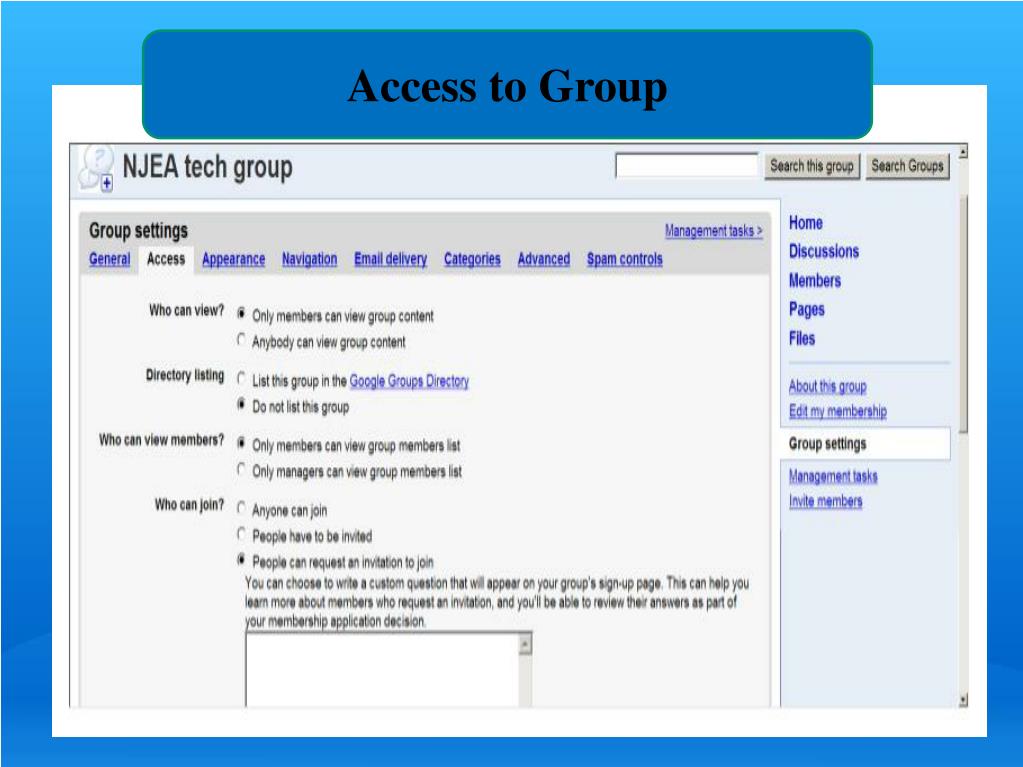Go to Home in the sidebar
The image size is (1023, 767).
(806, 223)
